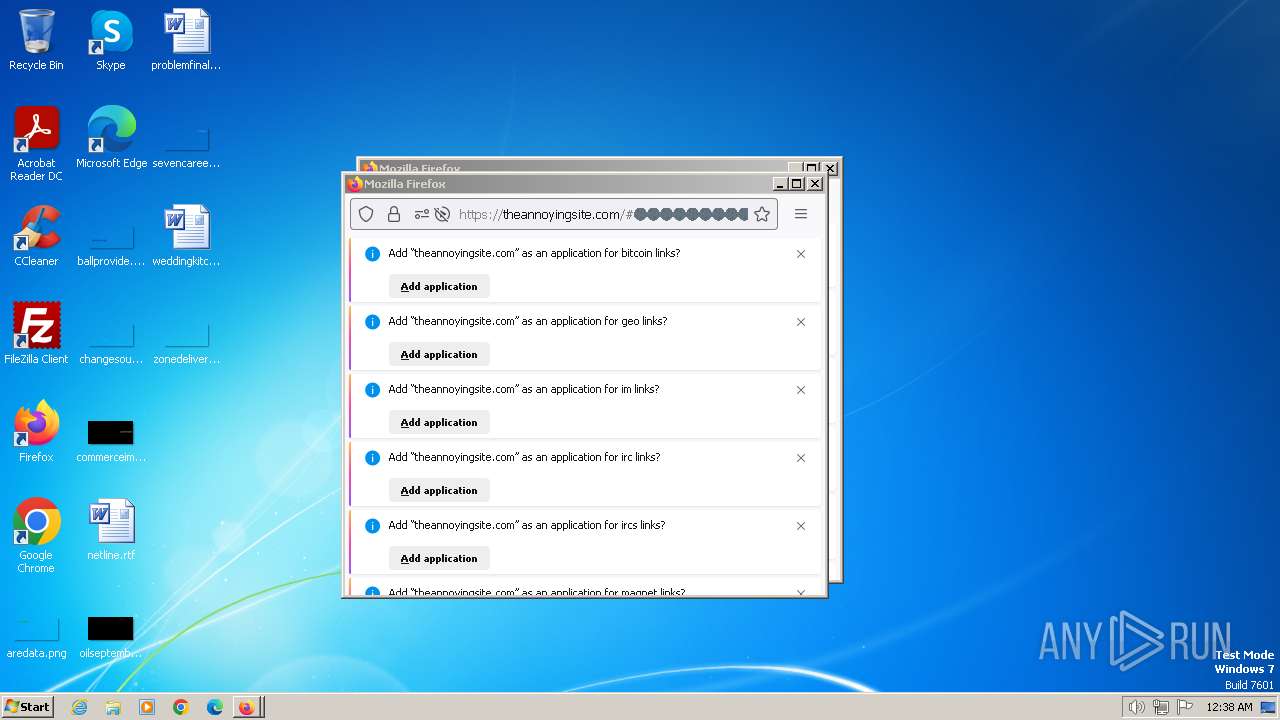The image size is (1280, 720).
Task: Click info icon on bitcoin links notification
Action: click(x=372, y=254)
